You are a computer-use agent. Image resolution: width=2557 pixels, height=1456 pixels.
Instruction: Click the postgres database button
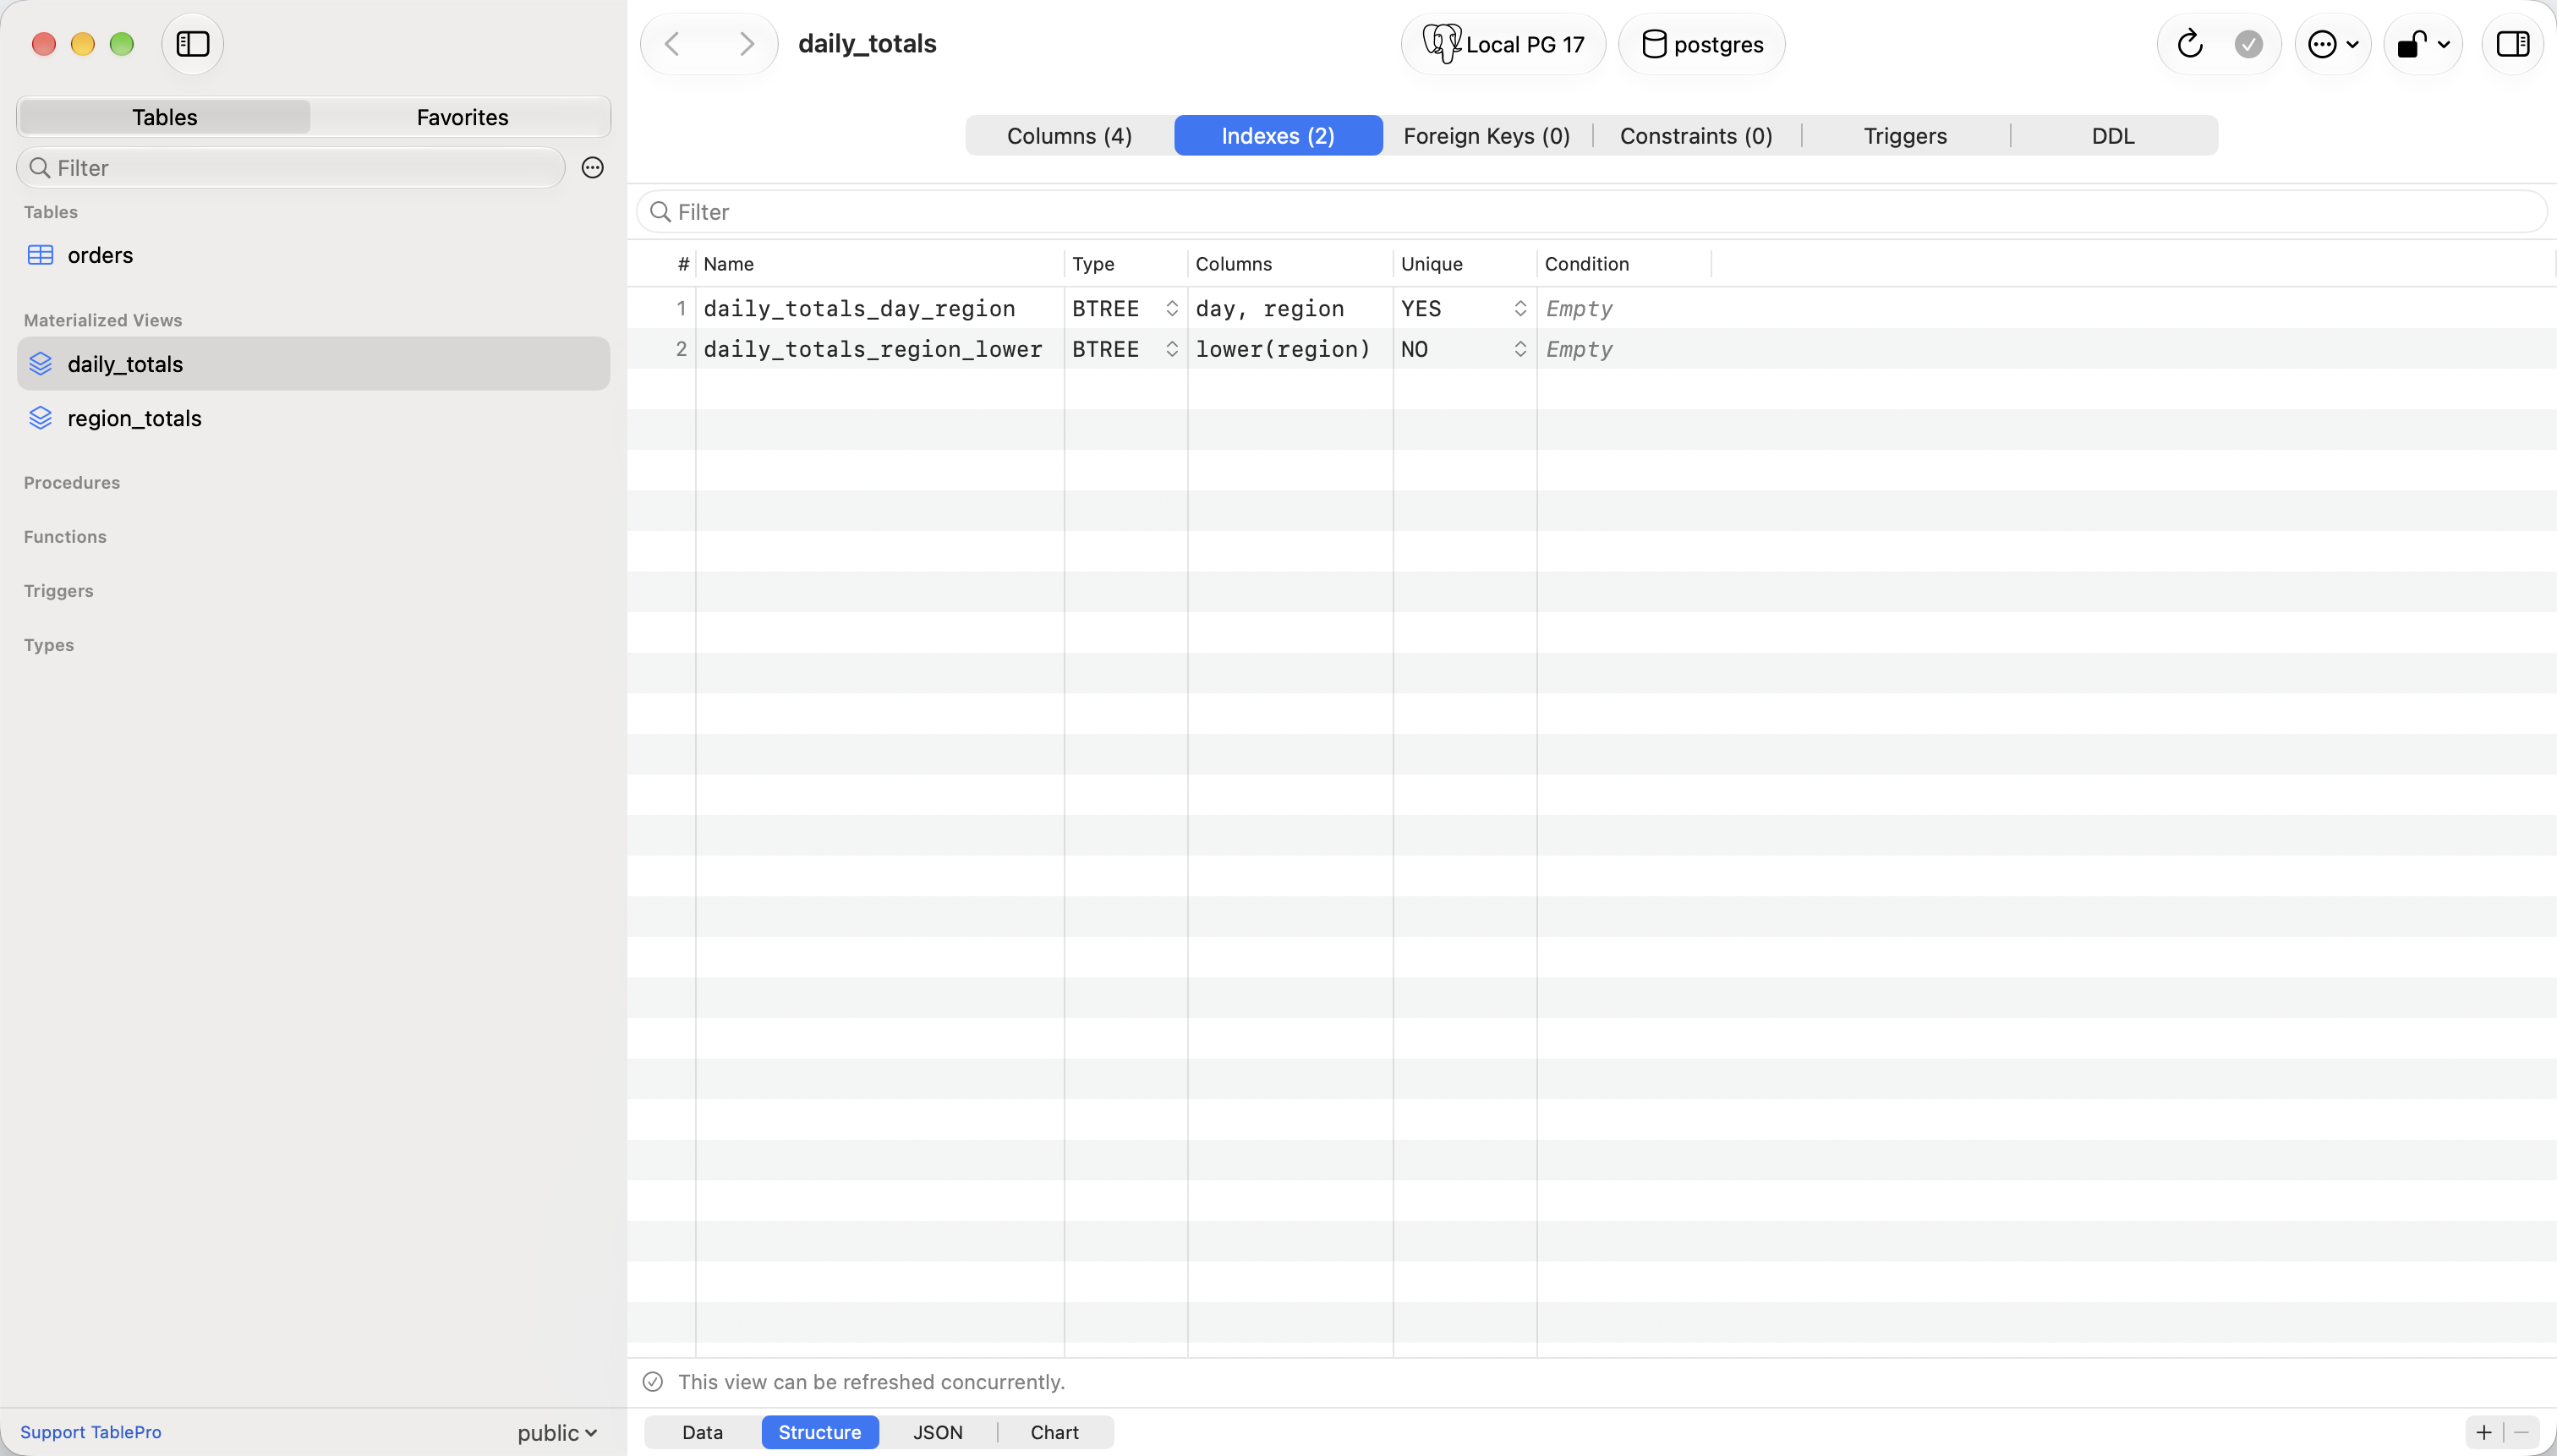pos(1701,44)
